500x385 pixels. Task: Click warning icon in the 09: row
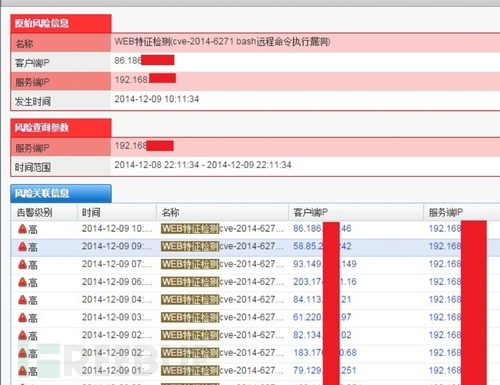coord(22,247)
